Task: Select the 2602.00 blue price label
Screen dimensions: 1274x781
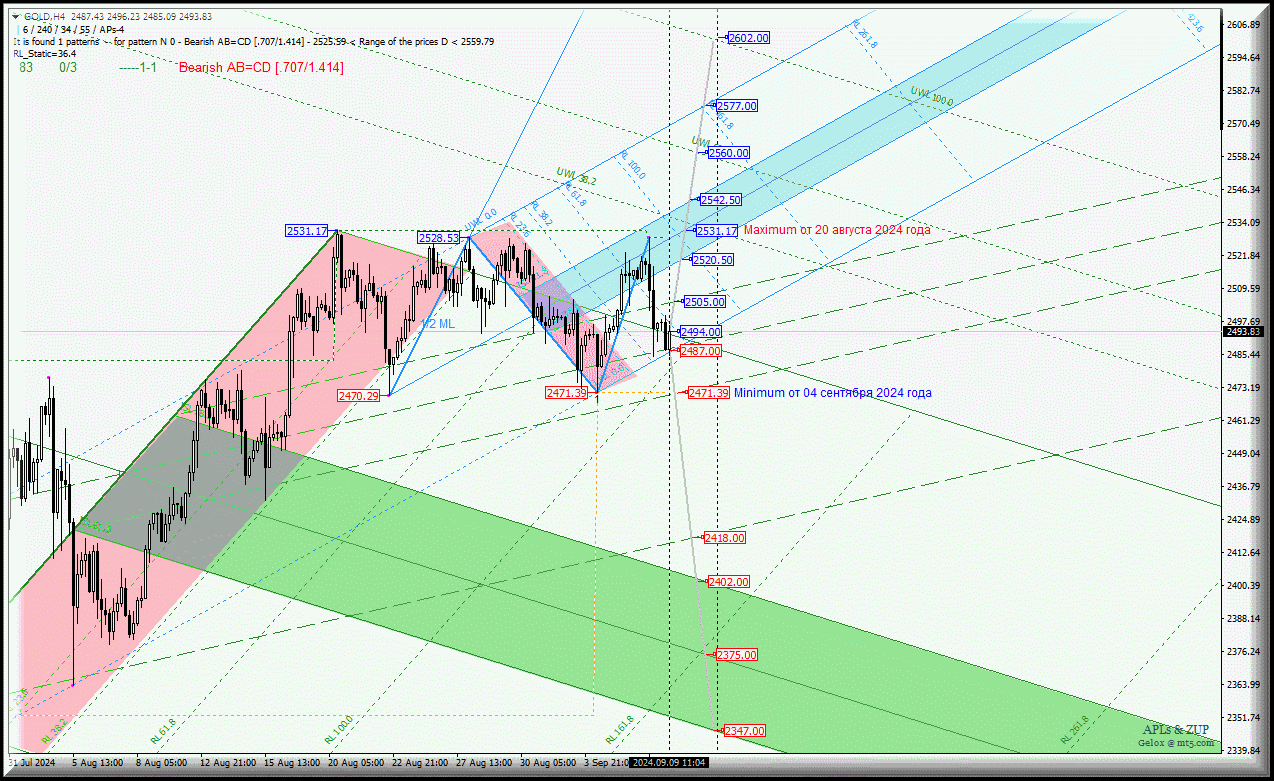Action: click(x=748, y=38)
